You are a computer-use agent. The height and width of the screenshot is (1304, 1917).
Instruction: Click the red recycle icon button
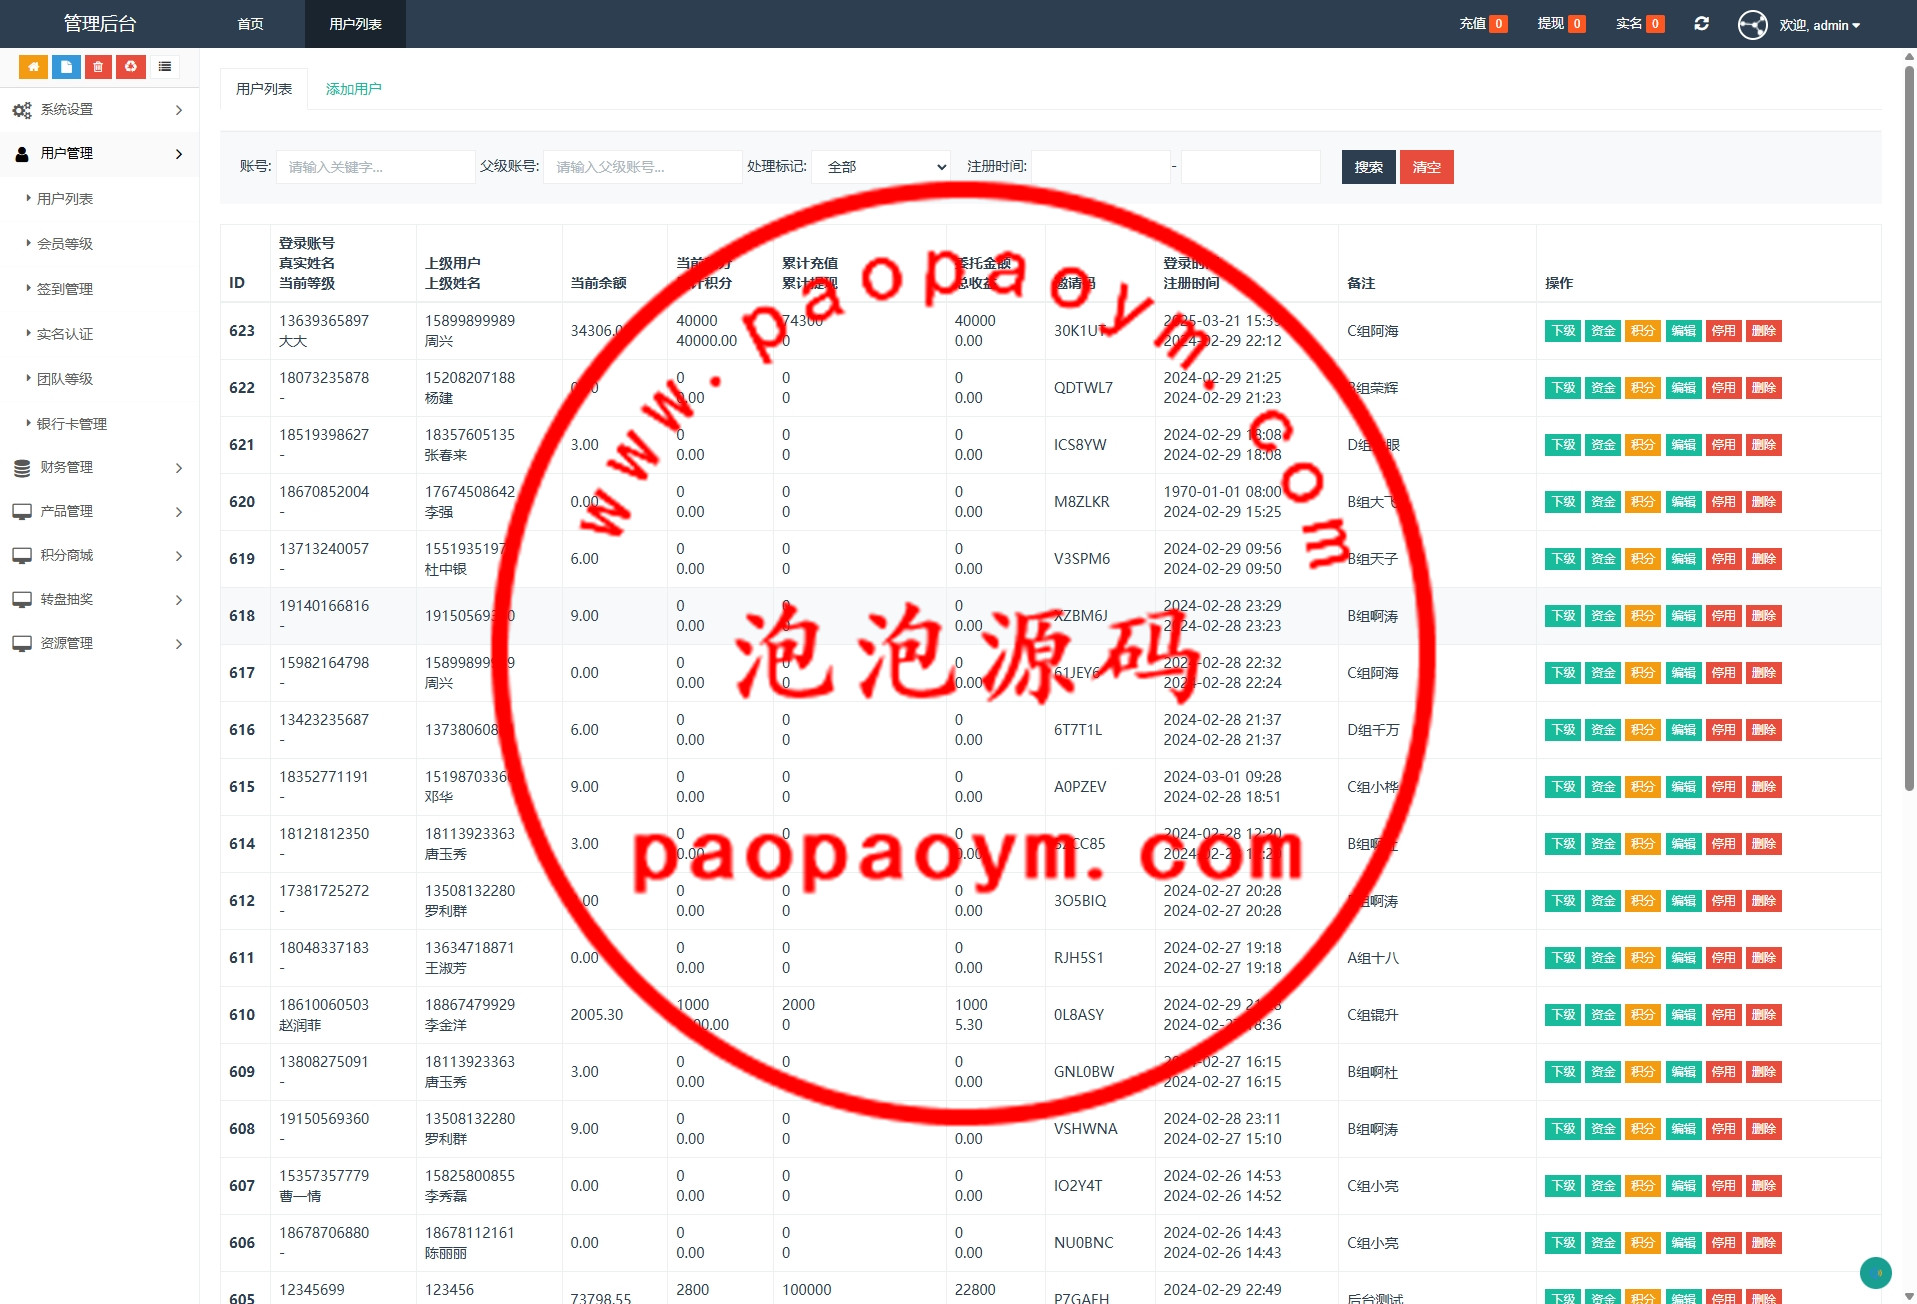(131, 67)
